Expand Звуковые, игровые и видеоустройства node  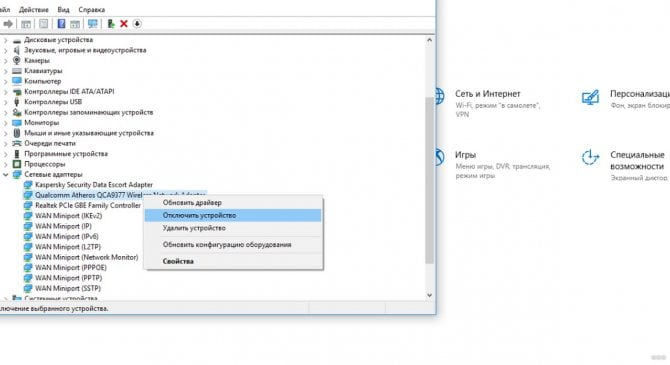coord(6,50)
